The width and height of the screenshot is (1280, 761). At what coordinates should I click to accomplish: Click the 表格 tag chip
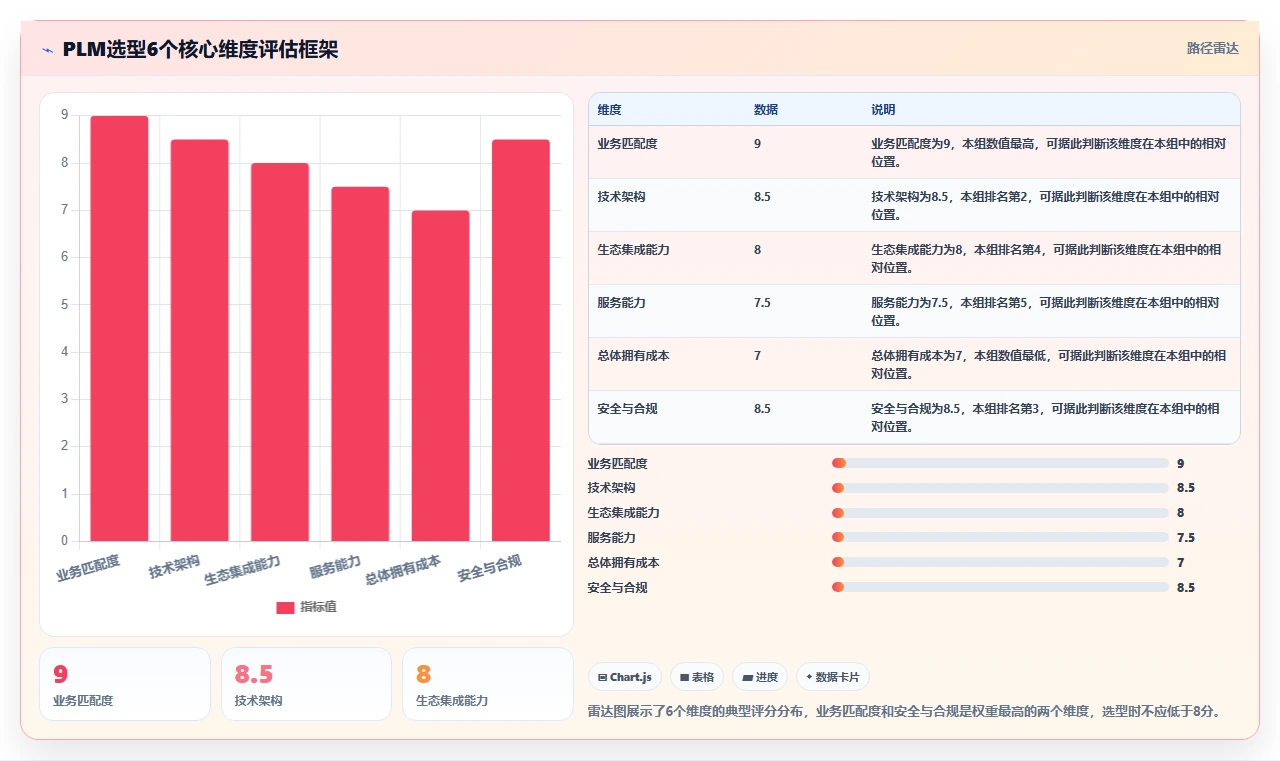pos(697,677)
